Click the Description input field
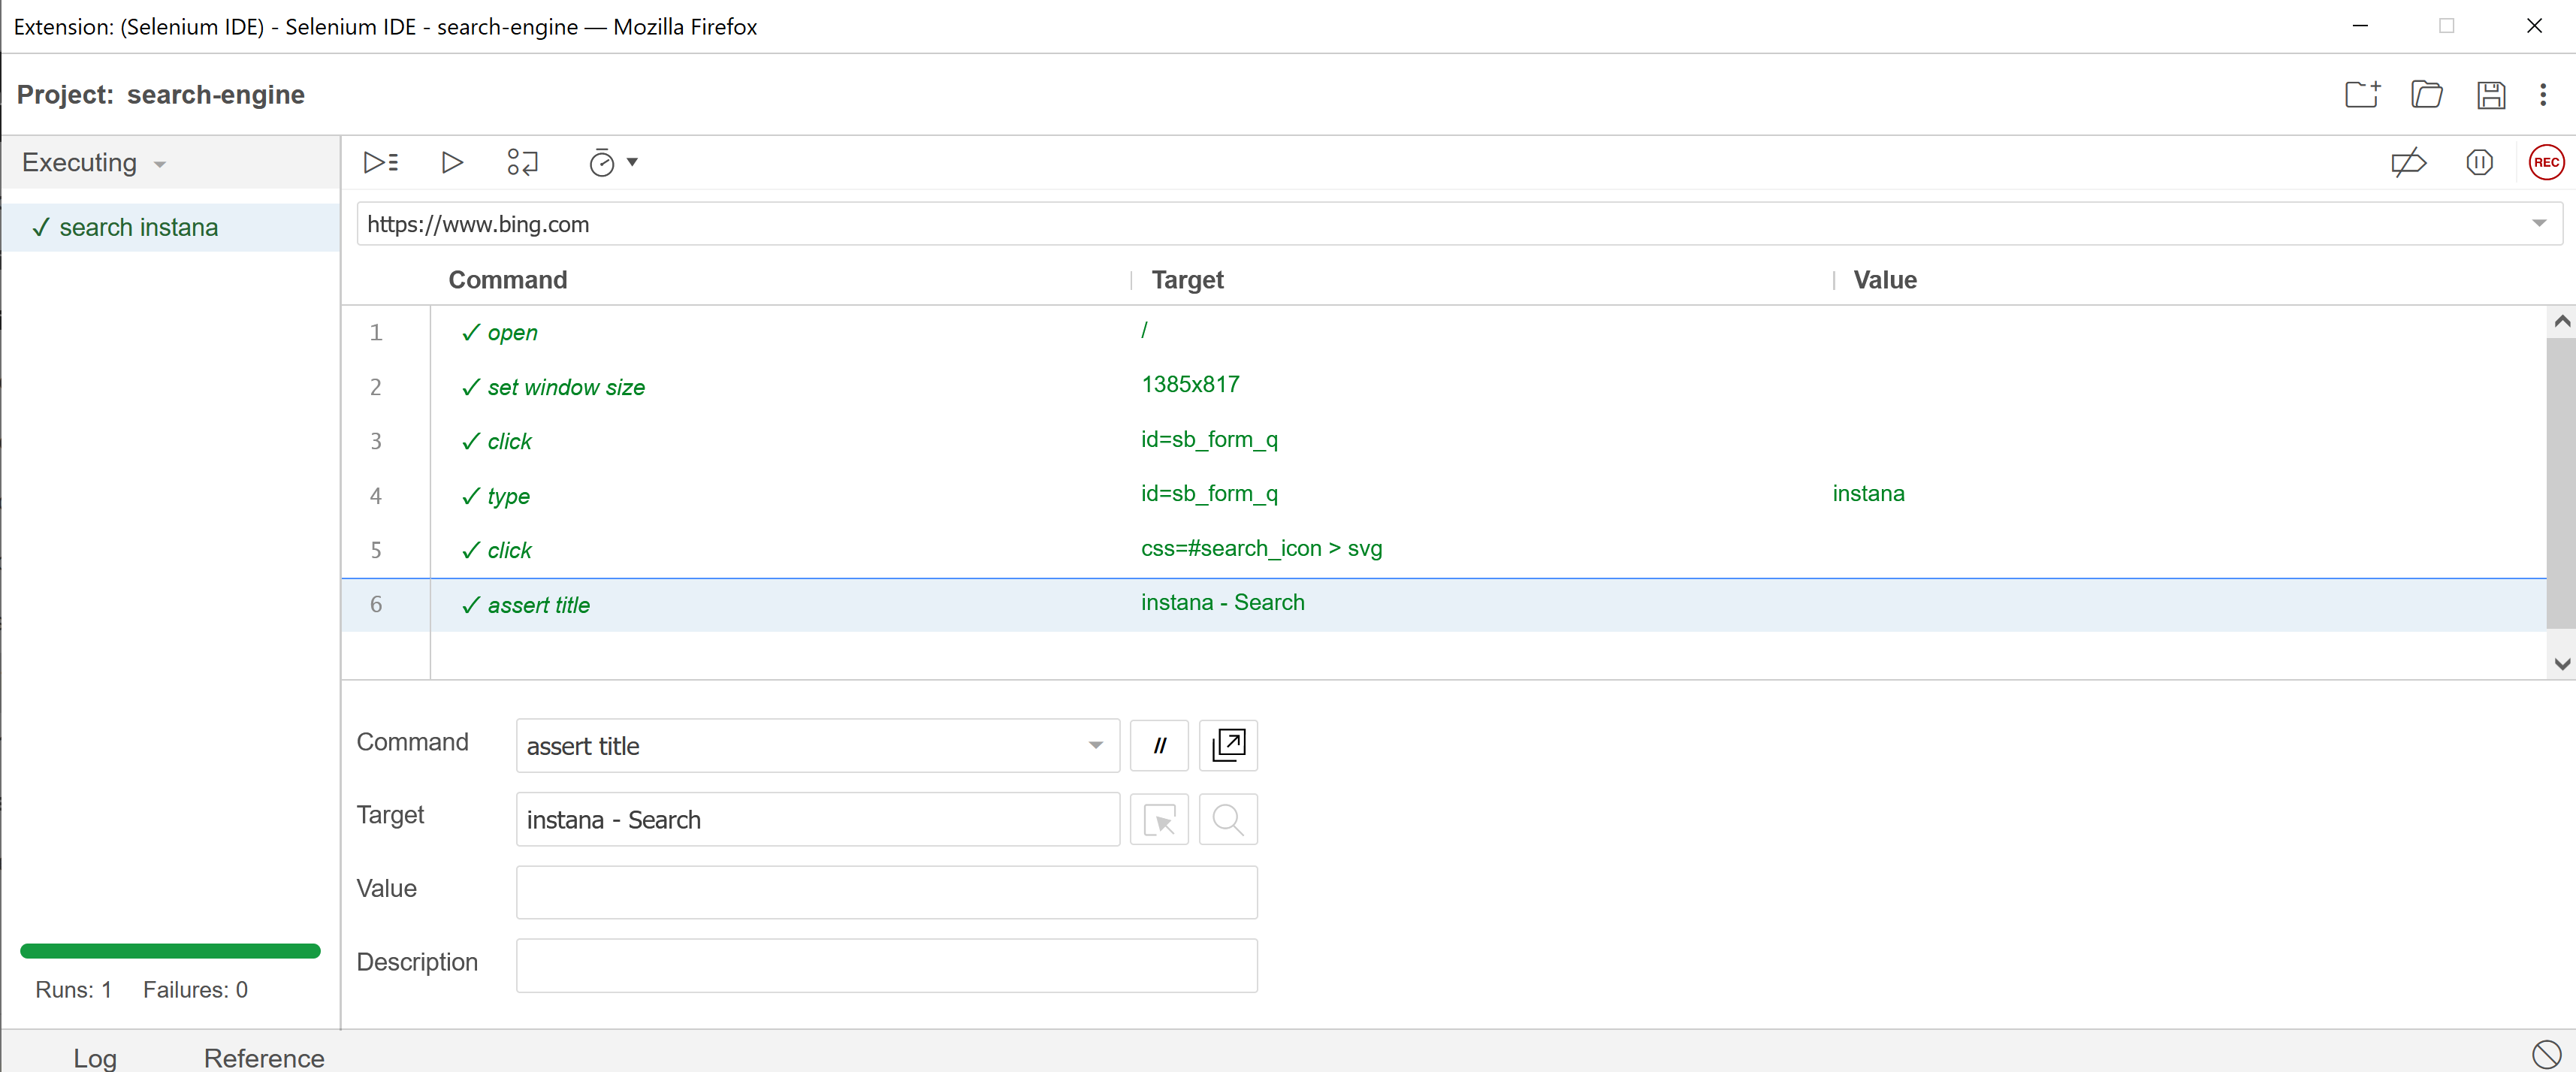The image size is (2576, 1072). point(886,965)
